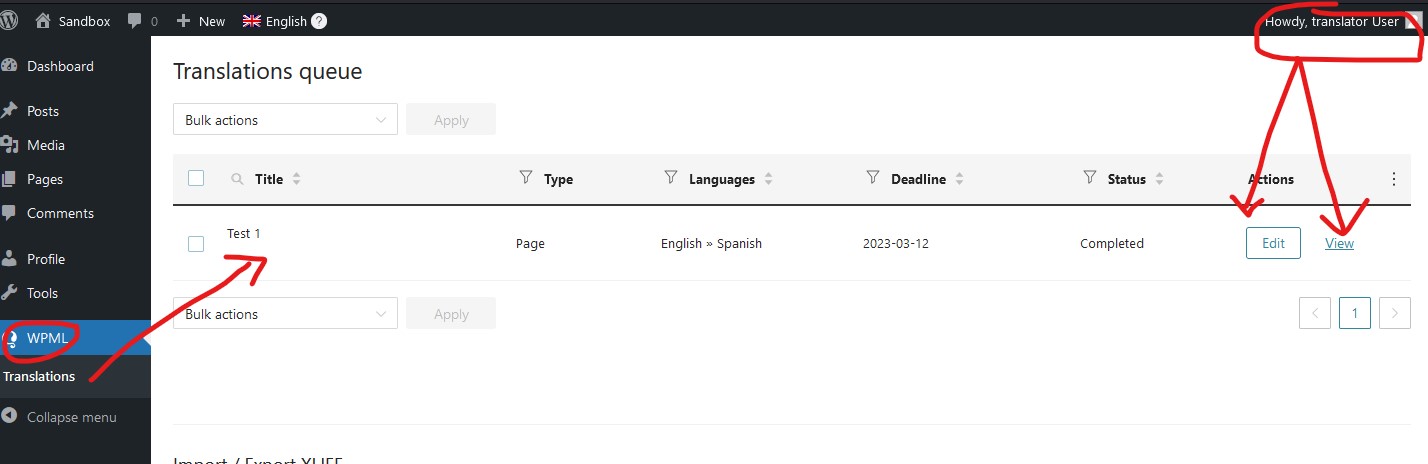Sort by Title using sort arrows
Image resolution: width=1428 pixels, height=464 pixels.
point(296,179)
